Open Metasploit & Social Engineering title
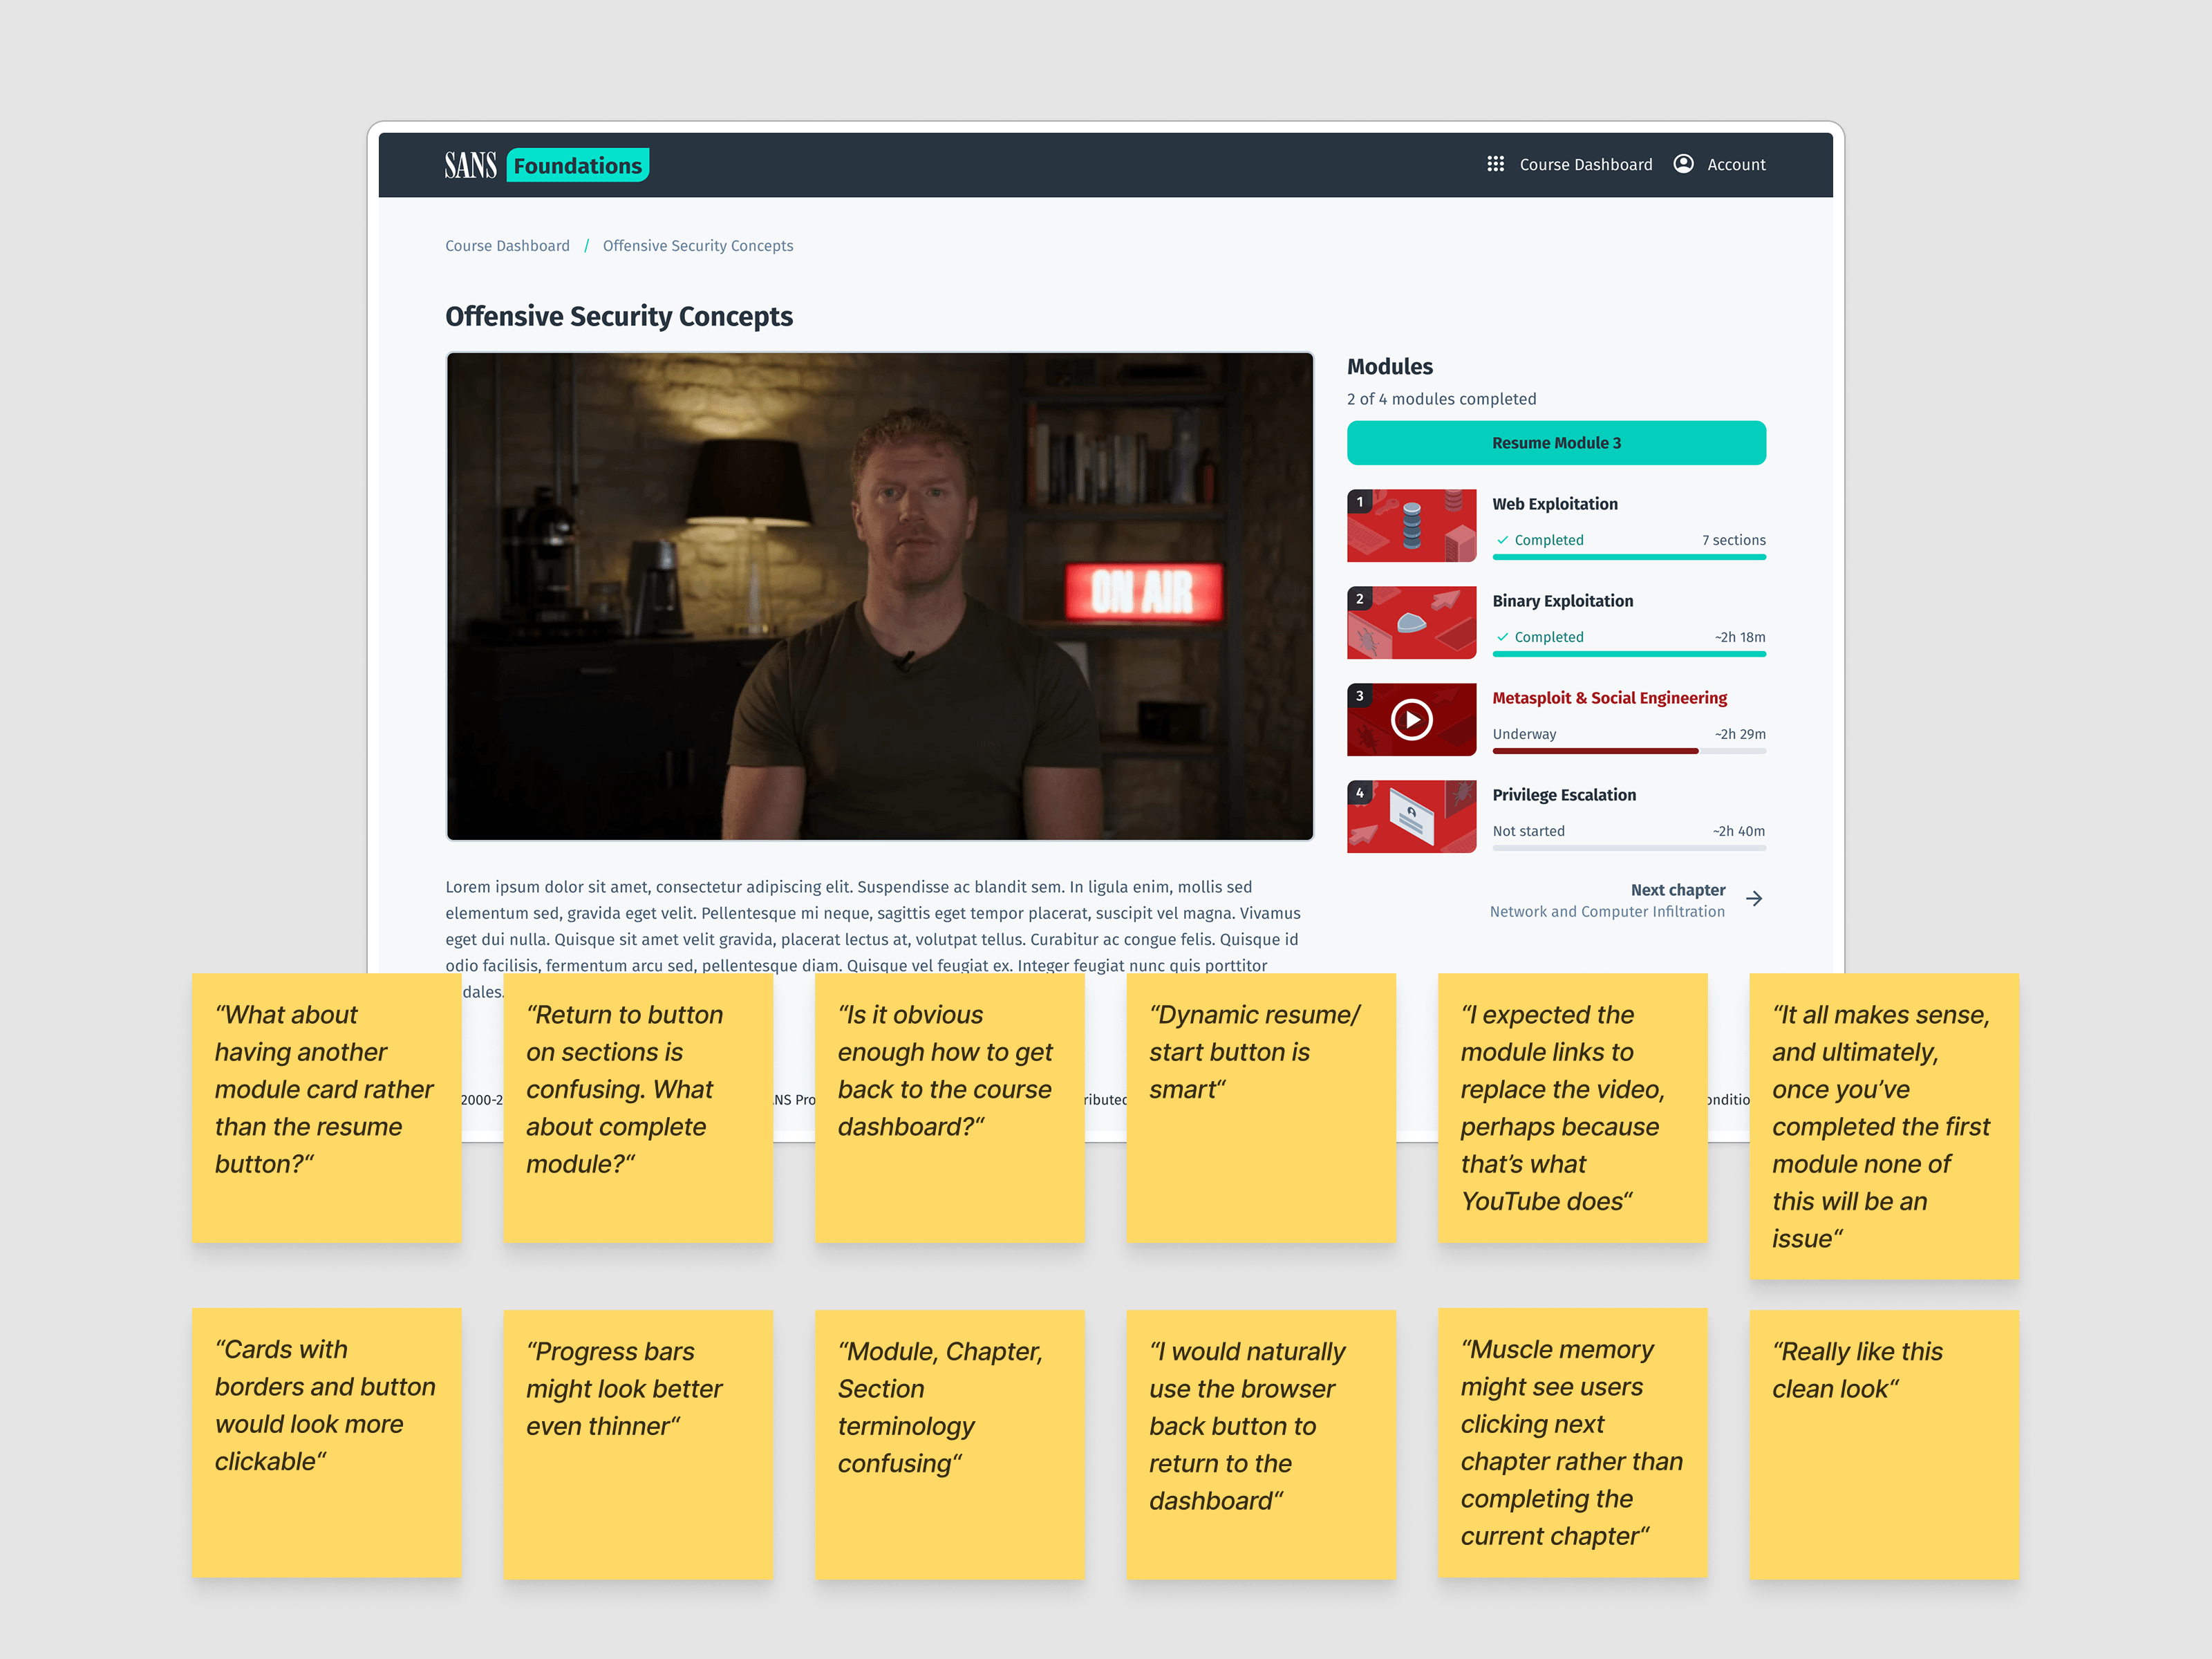The image size is (2212, 1659). (1610, 698)
